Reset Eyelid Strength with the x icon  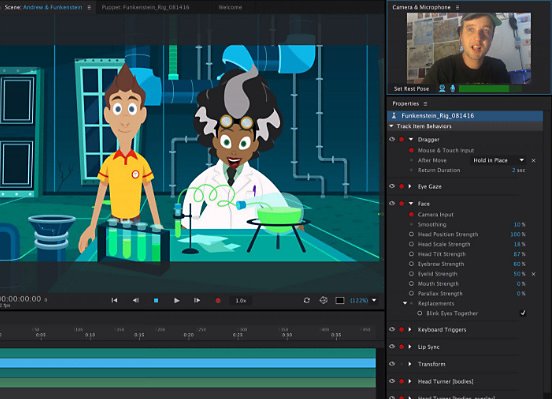point(534,274)
